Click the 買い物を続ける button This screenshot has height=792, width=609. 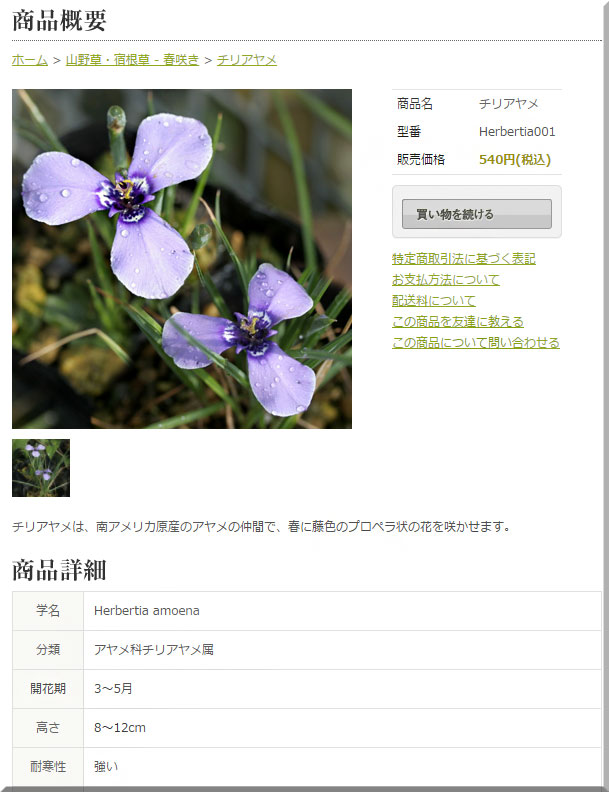477,214
